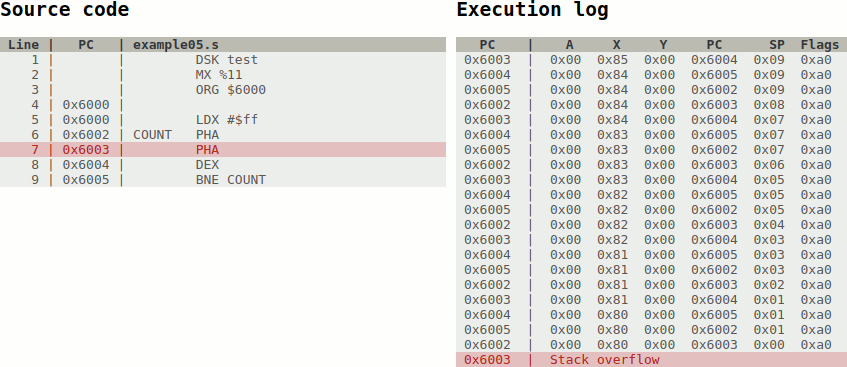Click the PC header in the source code table

point(86,45)
